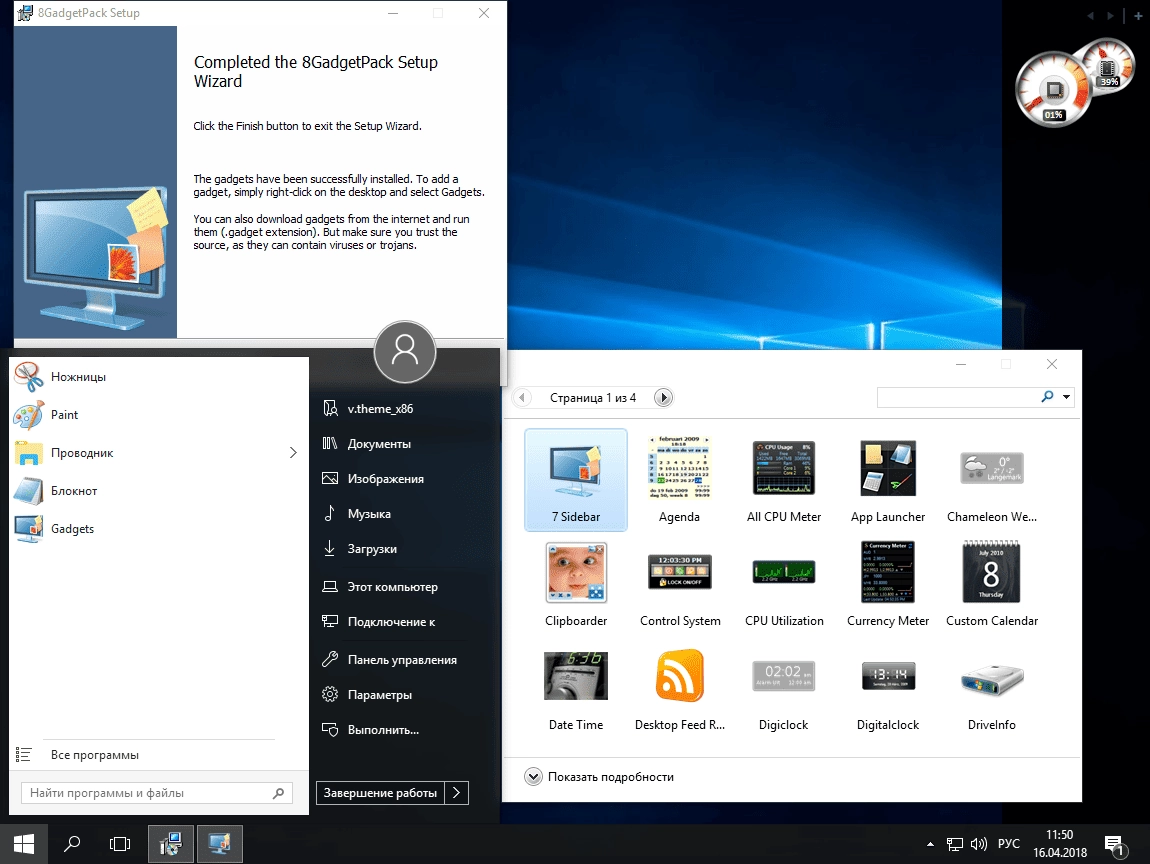Go to next gadget gallery page
This screenshot has height=864, width=1150.
(x=663, y=398)
